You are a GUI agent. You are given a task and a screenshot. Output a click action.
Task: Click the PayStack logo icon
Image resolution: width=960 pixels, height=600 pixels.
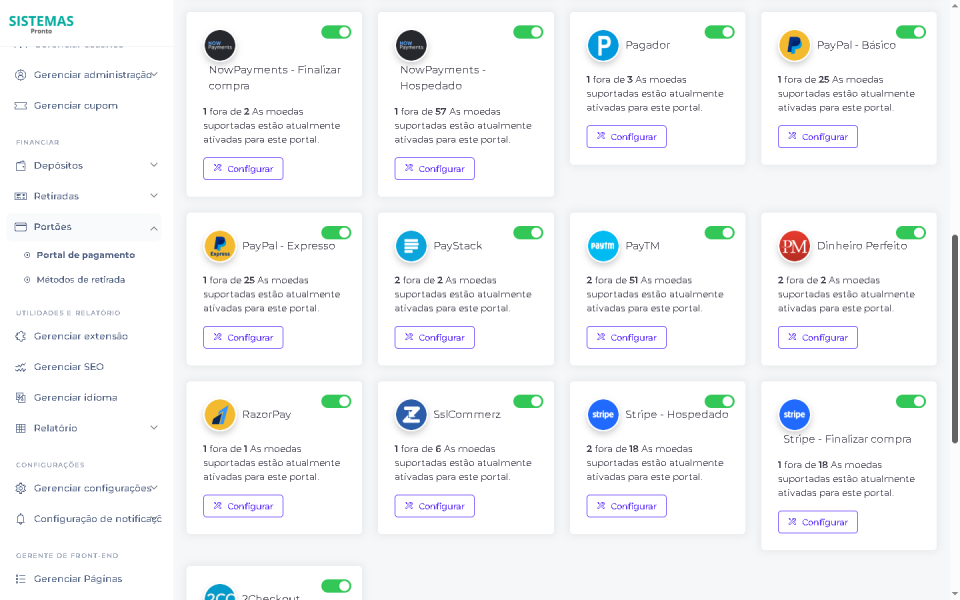point(410,246)
